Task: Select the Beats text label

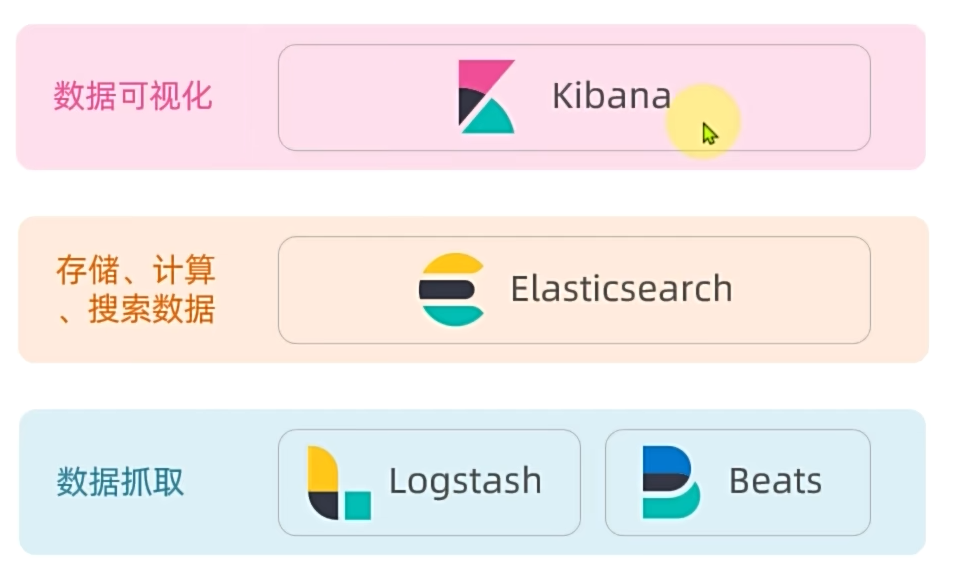Action: coord(775,481)
